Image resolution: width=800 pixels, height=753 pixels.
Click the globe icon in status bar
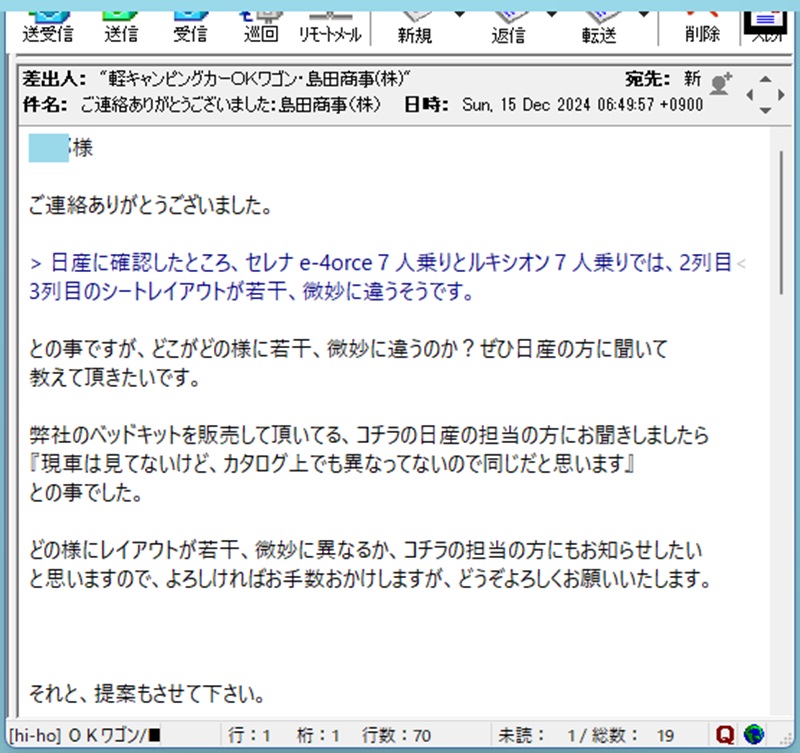754,735
